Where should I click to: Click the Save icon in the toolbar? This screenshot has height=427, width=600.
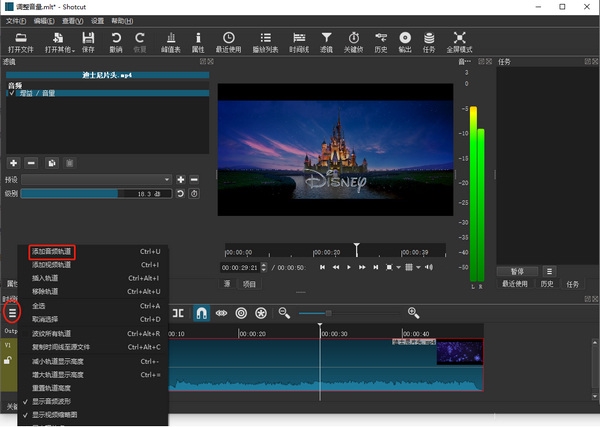tap(89, 39)
